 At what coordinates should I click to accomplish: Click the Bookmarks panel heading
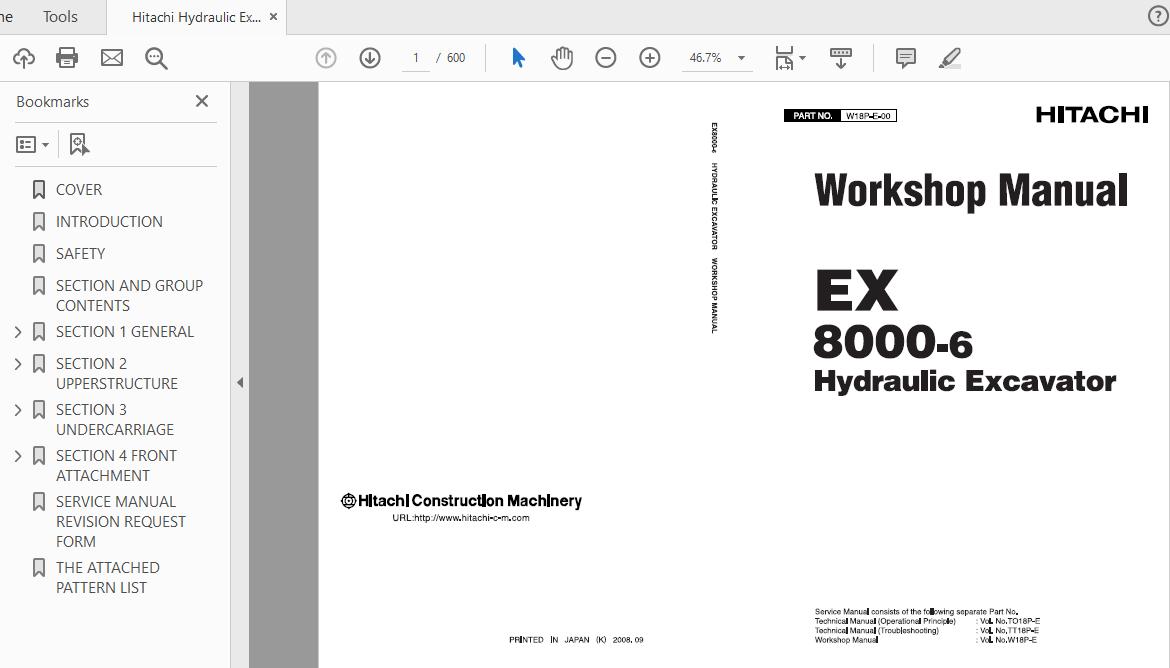52,102
